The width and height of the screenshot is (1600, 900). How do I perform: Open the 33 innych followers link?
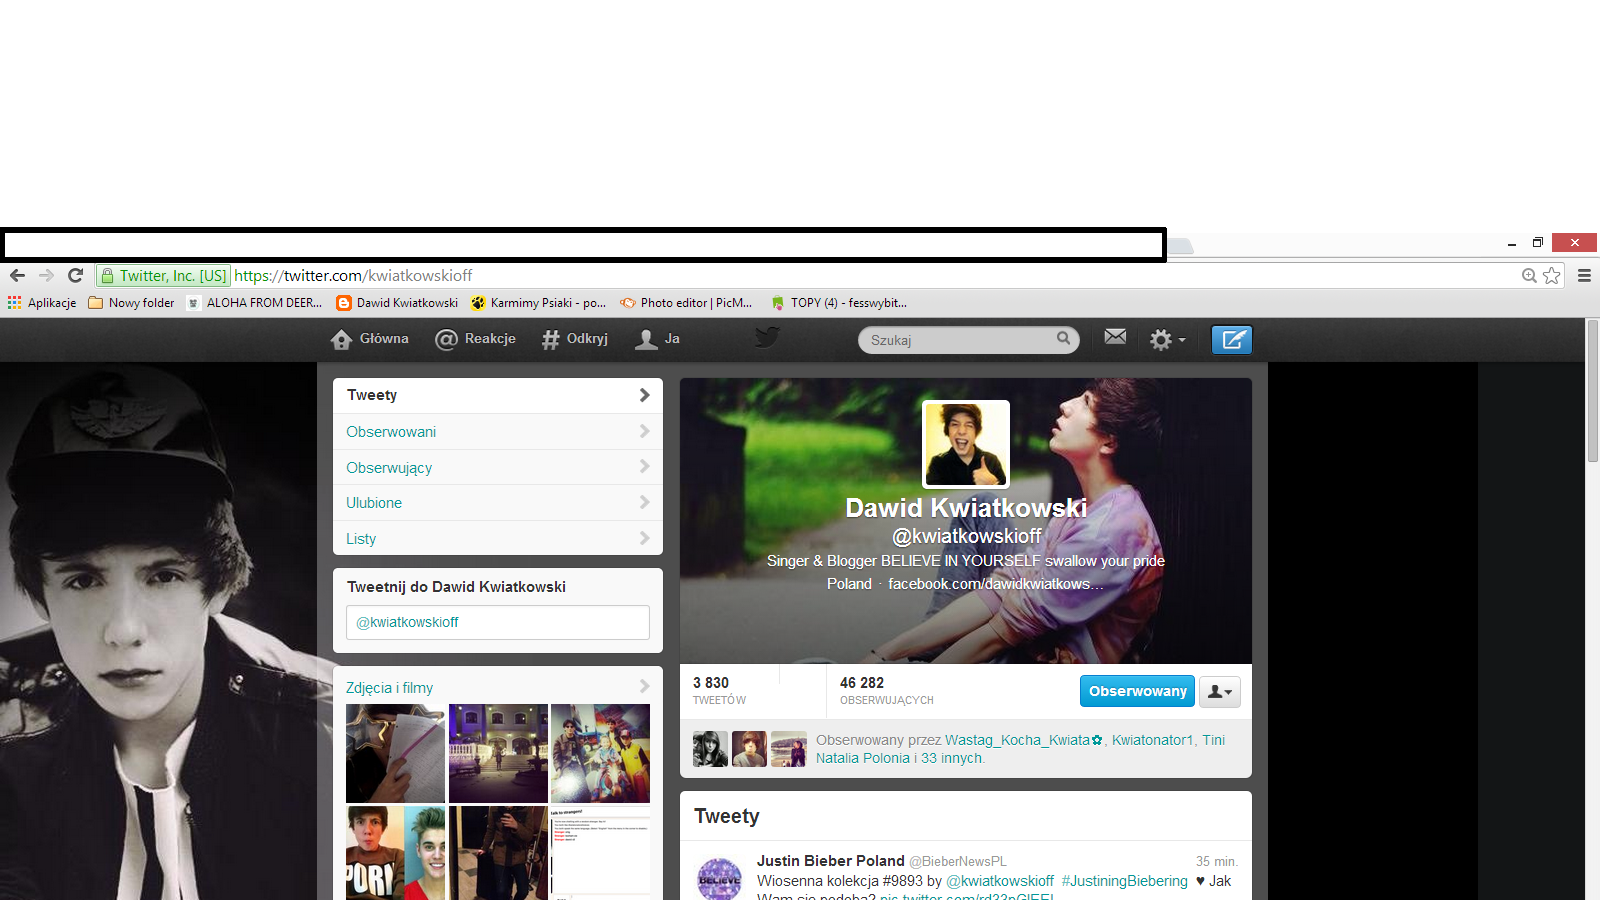tap(952, 758)
